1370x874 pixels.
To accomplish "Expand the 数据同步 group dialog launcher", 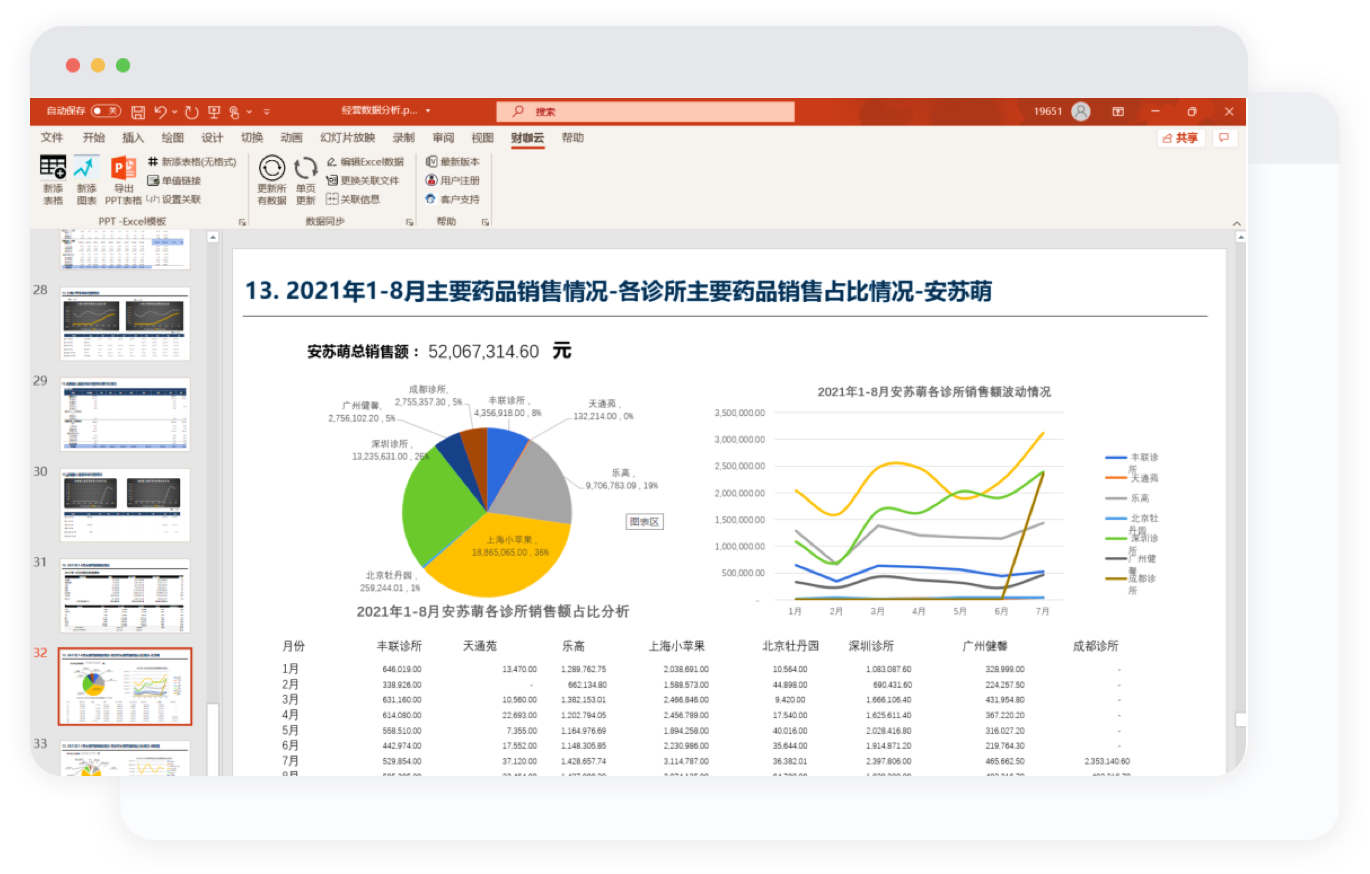I will click(x=408, y=222).
